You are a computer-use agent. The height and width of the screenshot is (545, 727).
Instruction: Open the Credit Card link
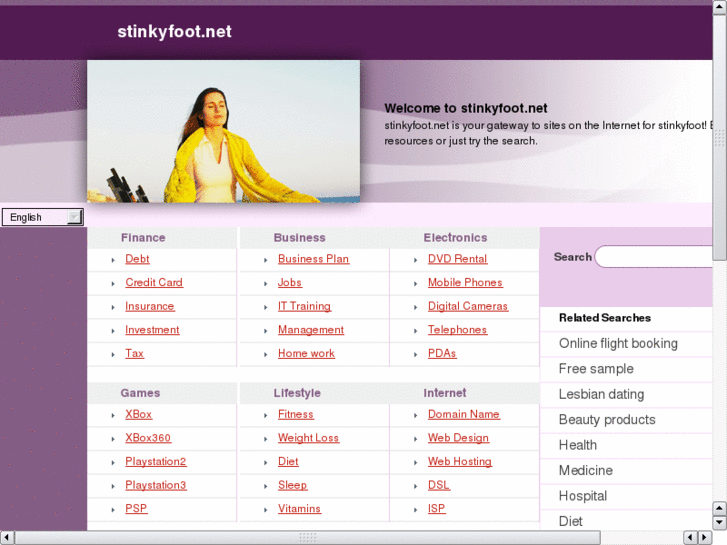154,282
